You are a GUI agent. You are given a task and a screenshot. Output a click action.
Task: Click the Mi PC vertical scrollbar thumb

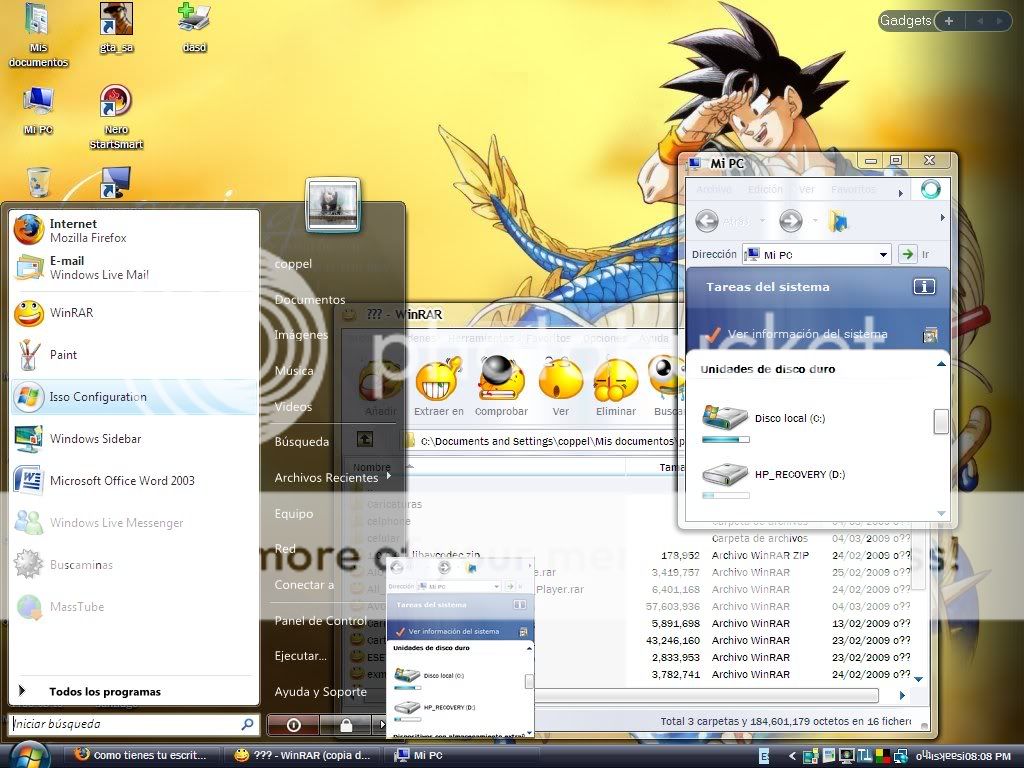[940, 421]
